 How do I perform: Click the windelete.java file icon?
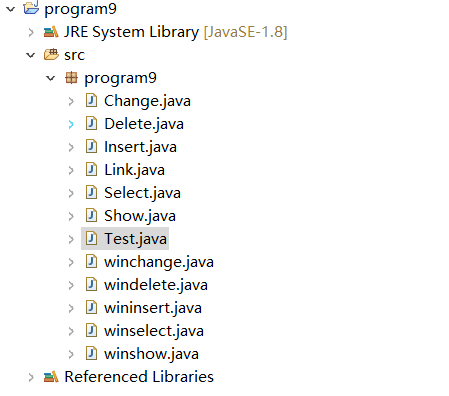(x=91, y=284)
